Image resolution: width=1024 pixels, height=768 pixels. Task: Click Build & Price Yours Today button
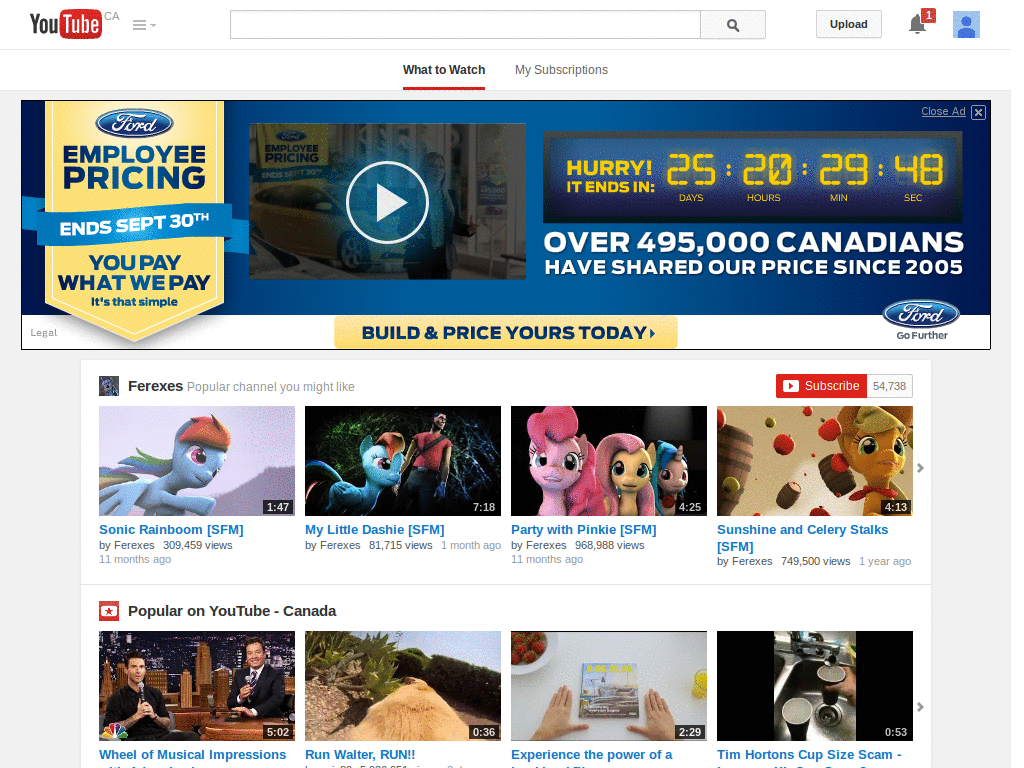pos(506,332)
